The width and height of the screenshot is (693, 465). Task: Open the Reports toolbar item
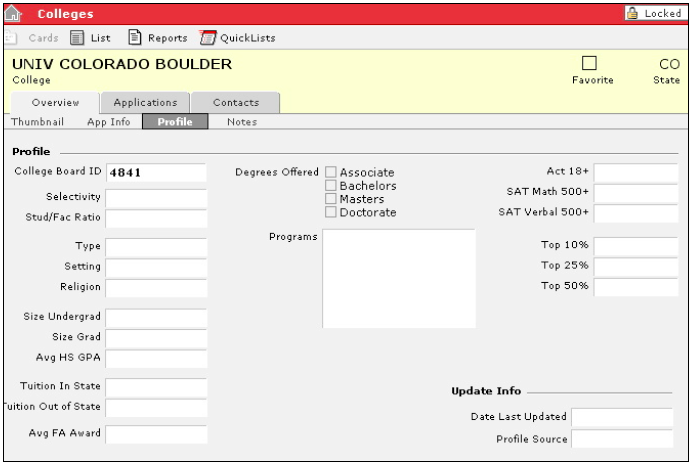point(160,38)
